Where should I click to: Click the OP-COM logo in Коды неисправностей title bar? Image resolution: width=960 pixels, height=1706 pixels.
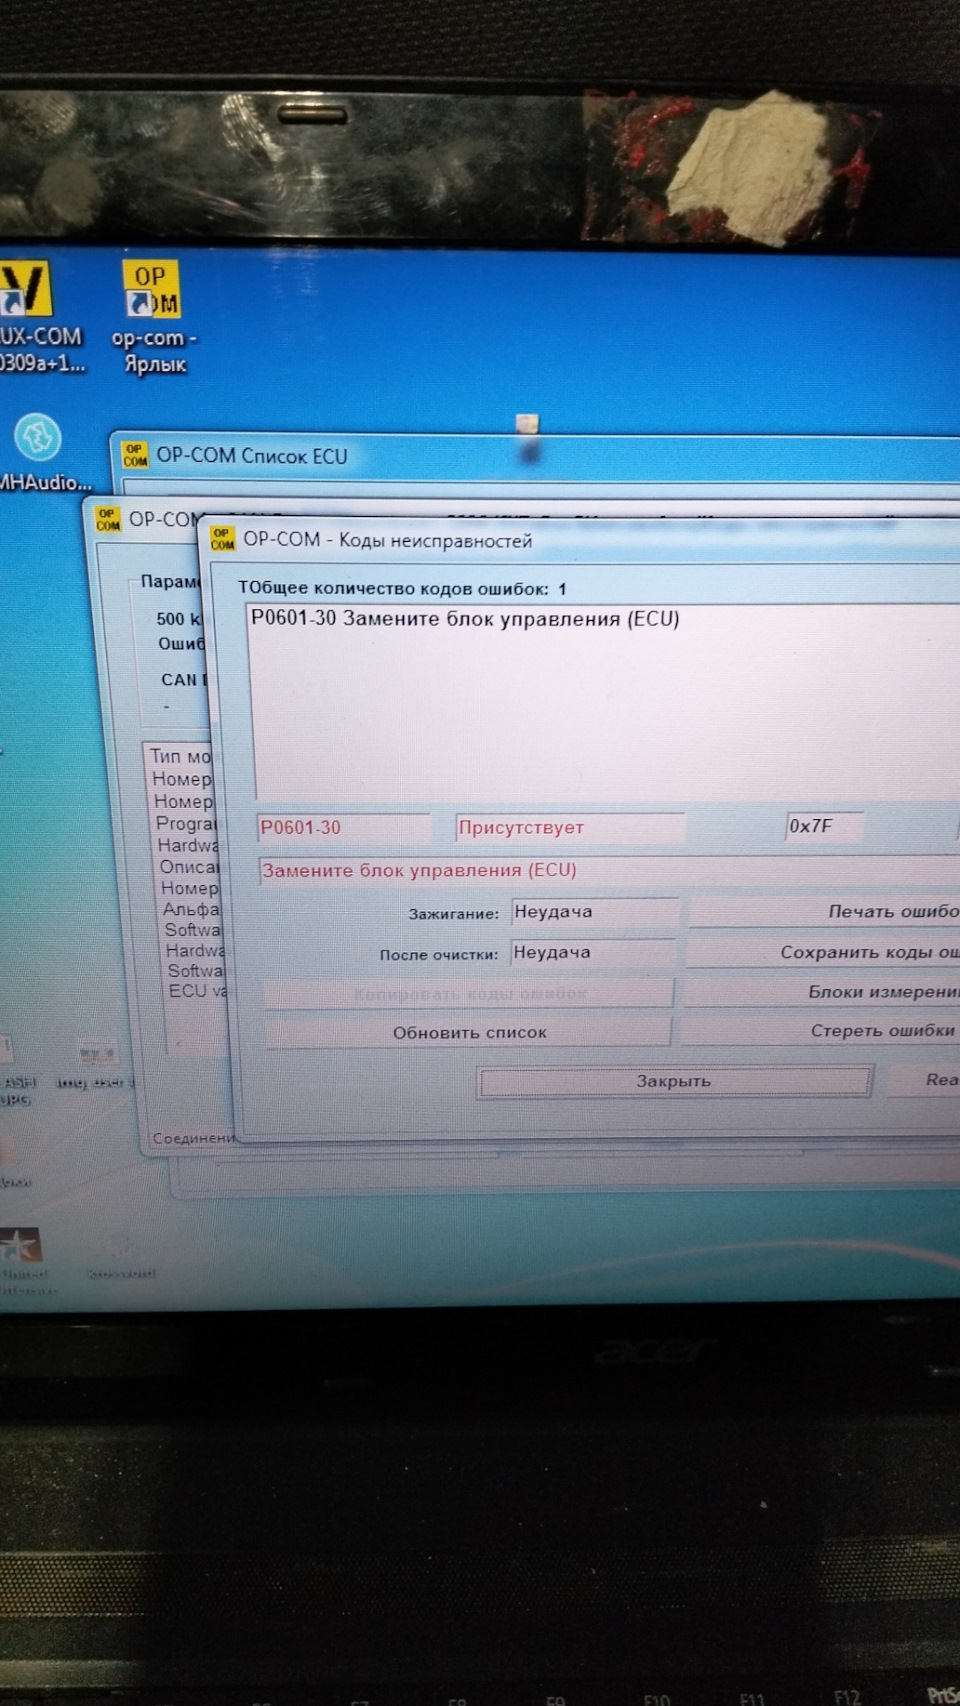click(222, 539)
